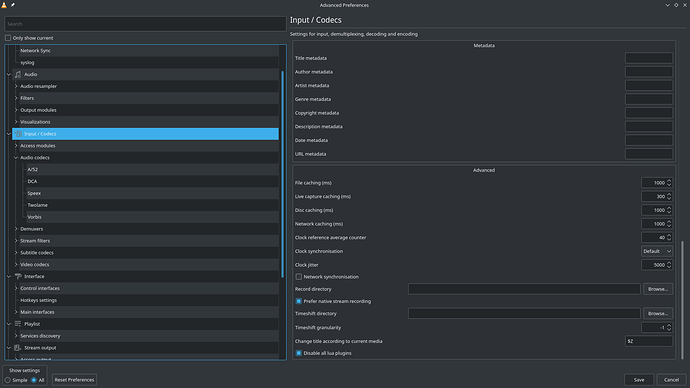690x388 pixels.
Task: Click the Playlist category icon
Action: tap(18, 324)
